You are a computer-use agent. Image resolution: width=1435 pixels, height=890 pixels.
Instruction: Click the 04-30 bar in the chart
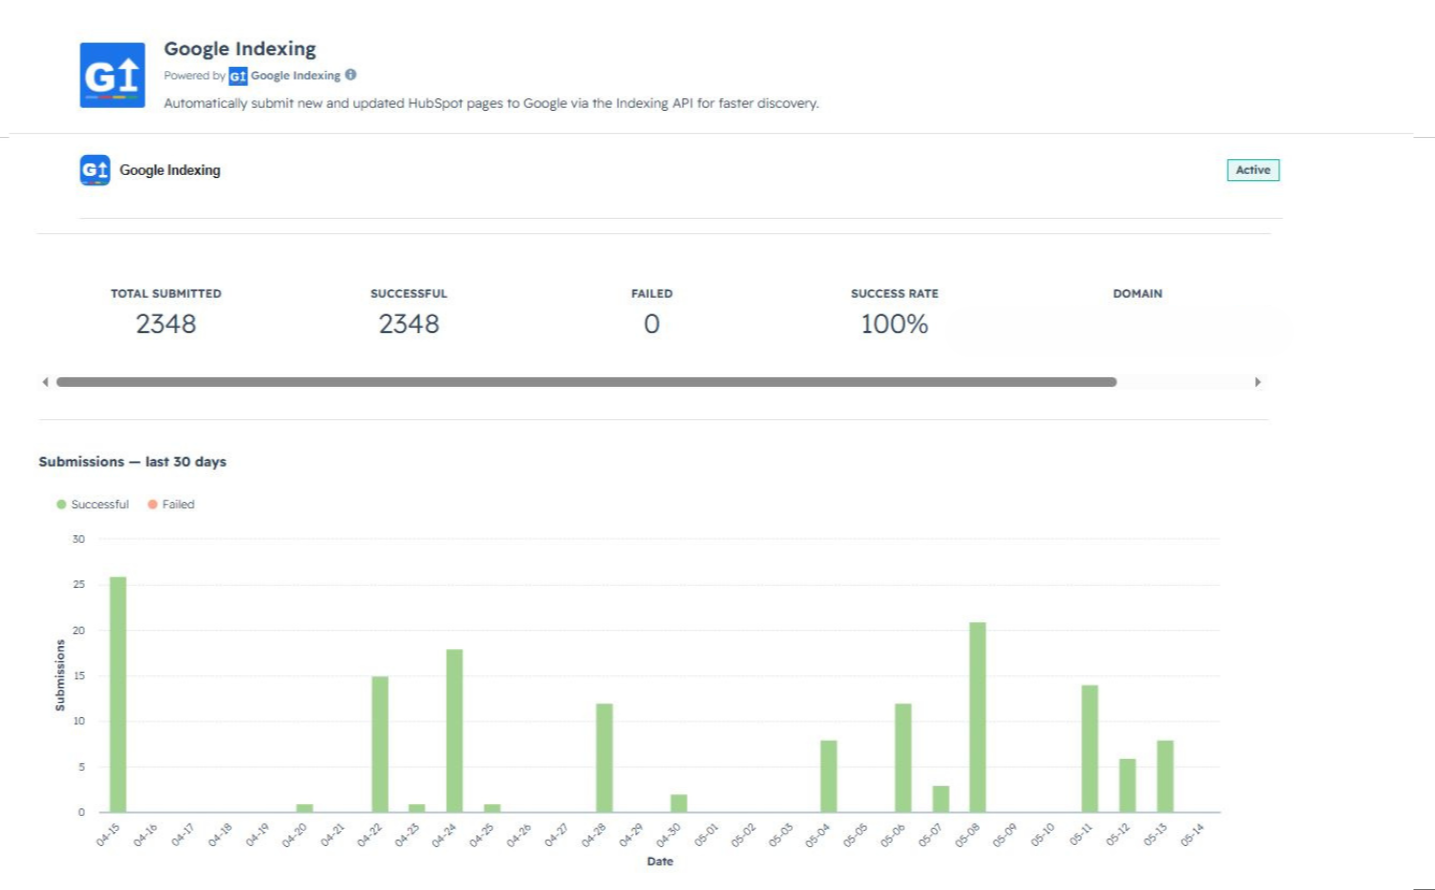click(679, 803)
